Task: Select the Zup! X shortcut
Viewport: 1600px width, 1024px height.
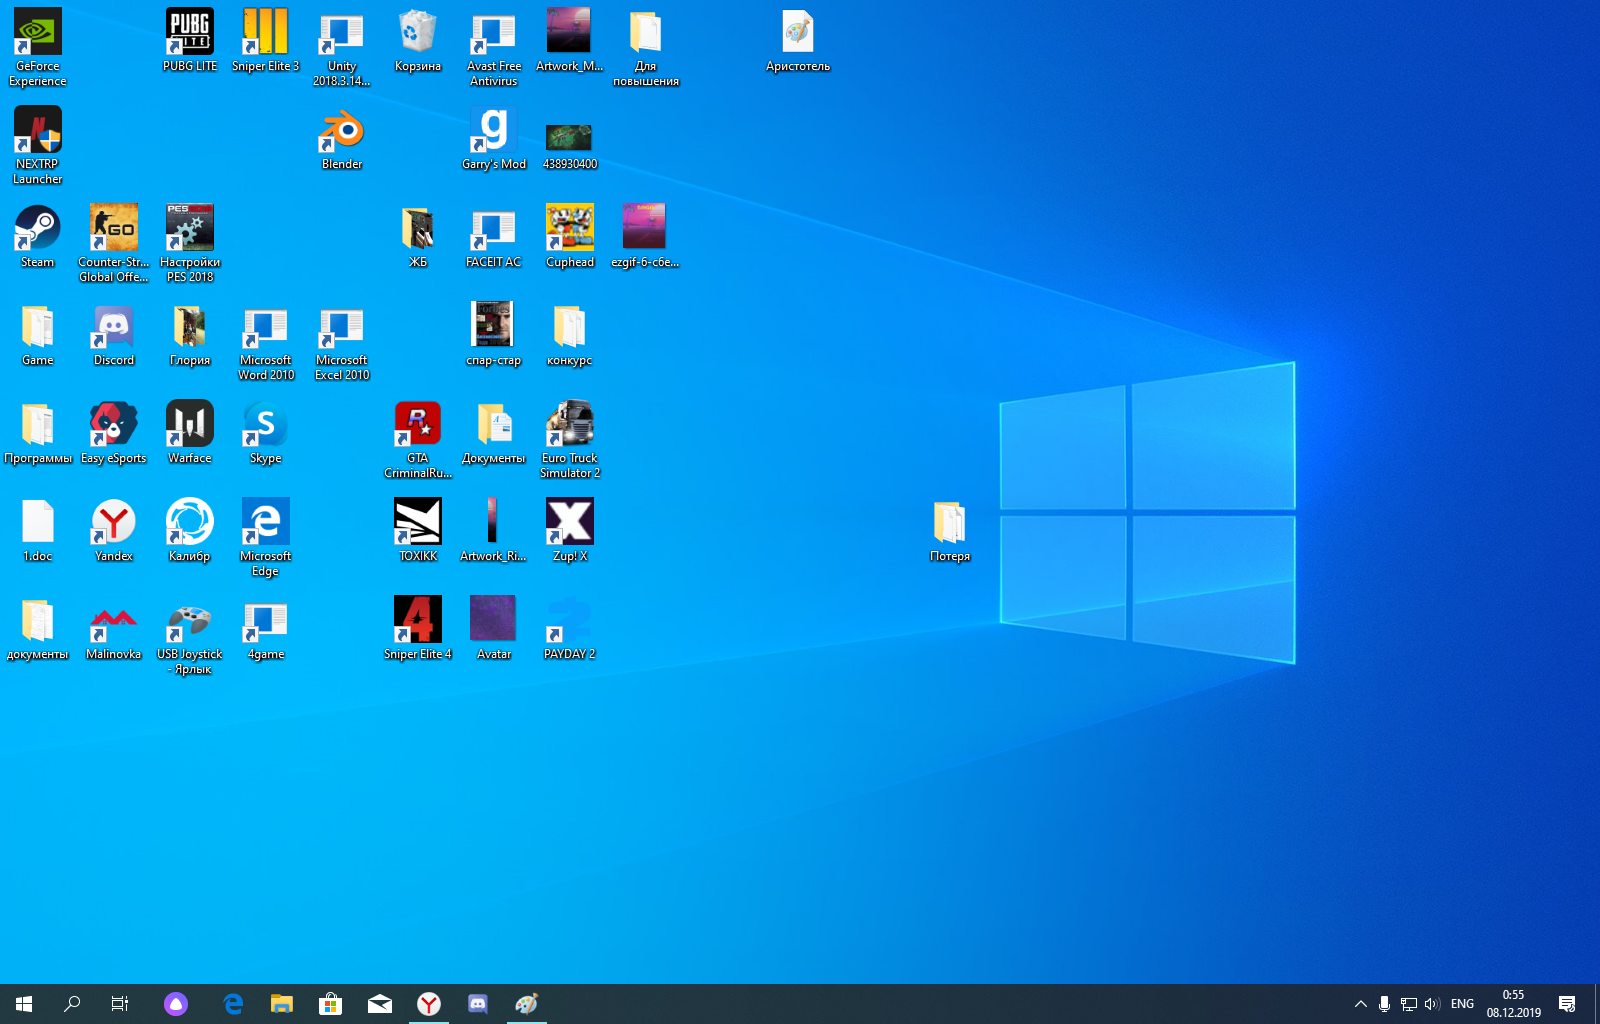Action: 570,530
